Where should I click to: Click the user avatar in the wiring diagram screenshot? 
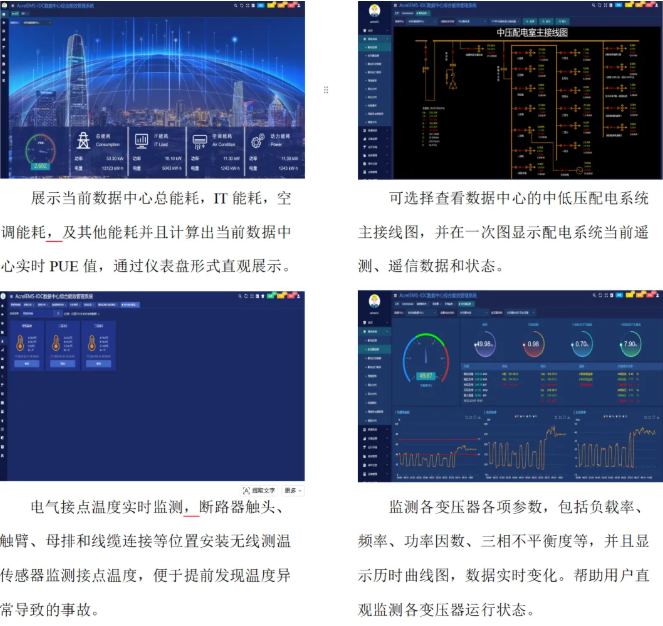[x=375, y=10]
